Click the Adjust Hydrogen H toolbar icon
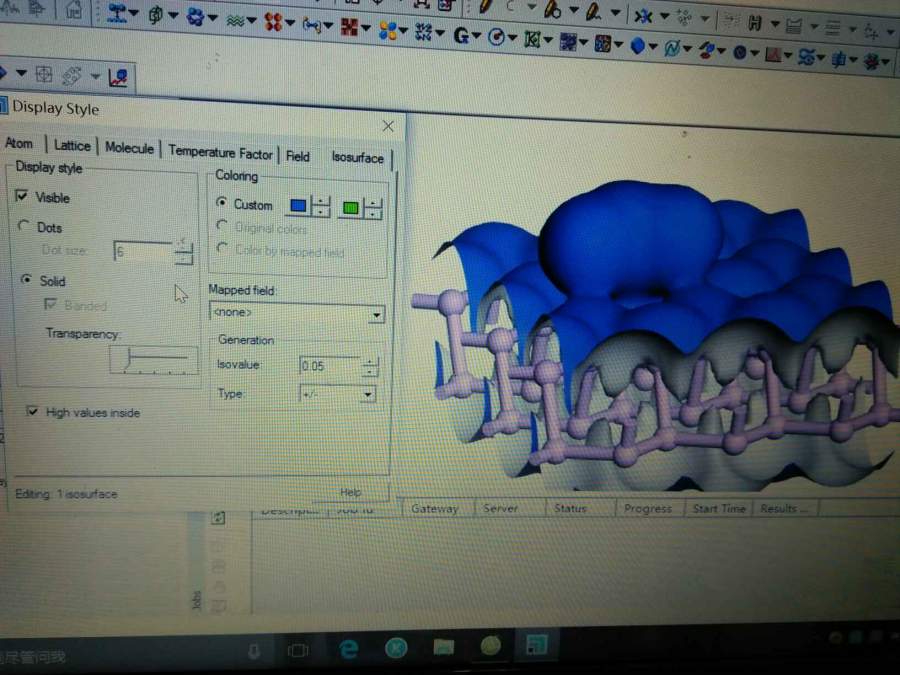Viewport: 900px width, 675px height. pos(755,23)
